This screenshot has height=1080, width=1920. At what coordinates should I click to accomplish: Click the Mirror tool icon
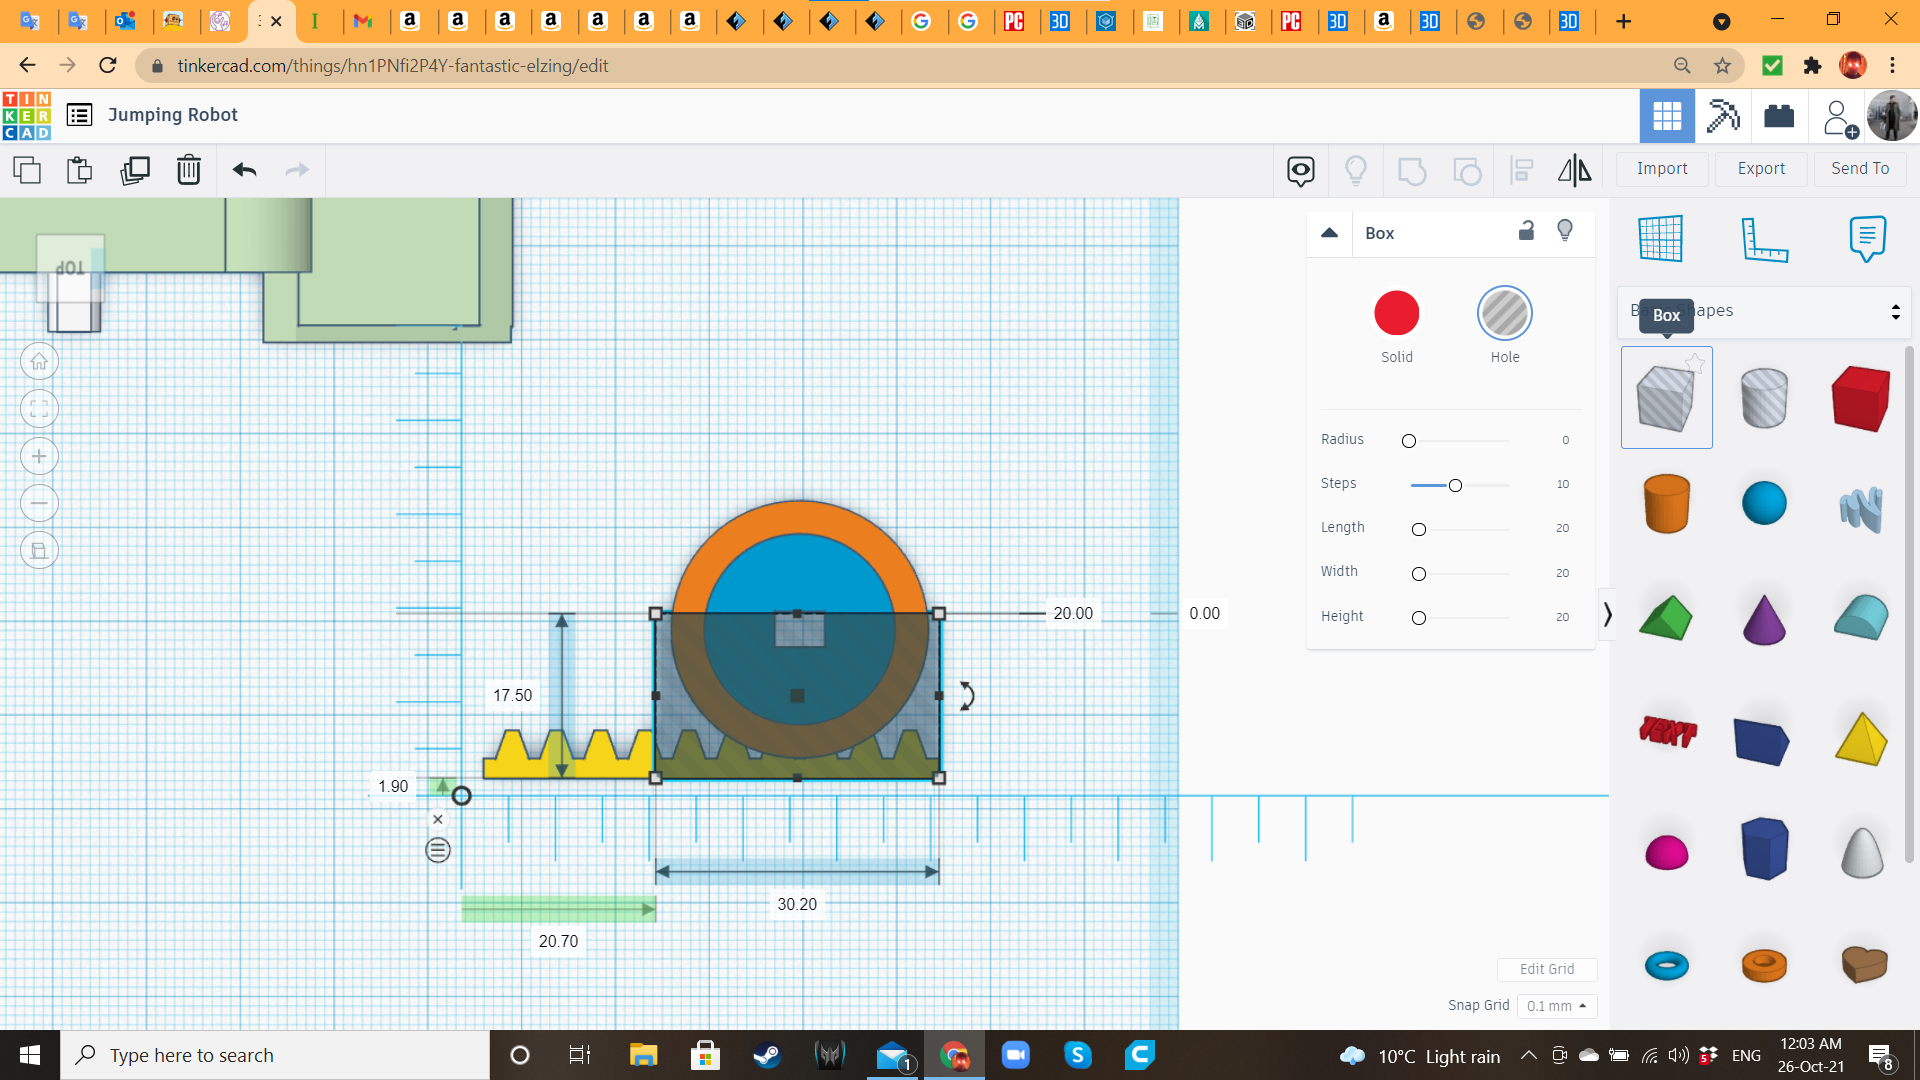[x=1574, y=170]
